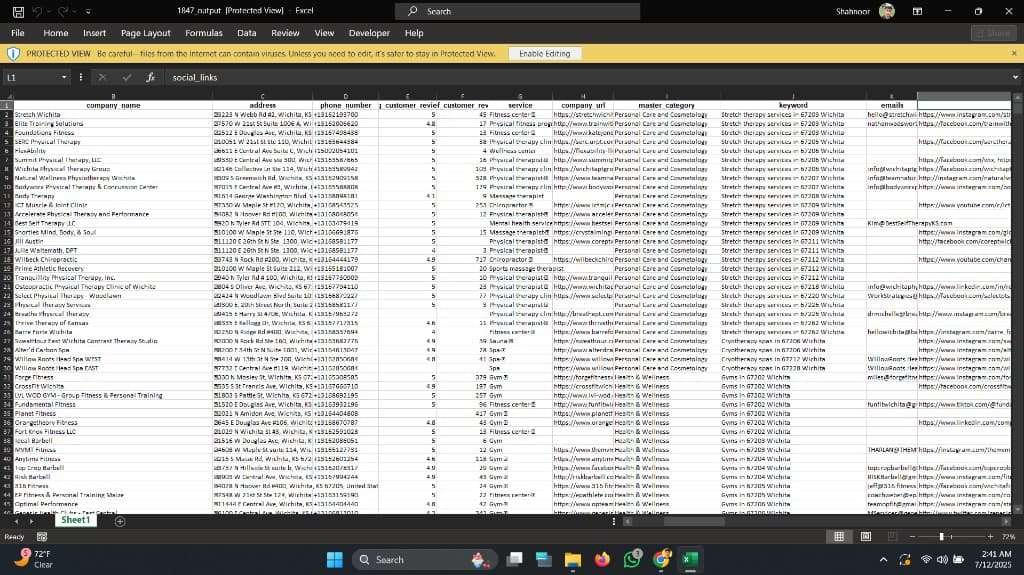Select the company_name header cell
Viewport: 1024px width, 575px height.
[113, 105]
